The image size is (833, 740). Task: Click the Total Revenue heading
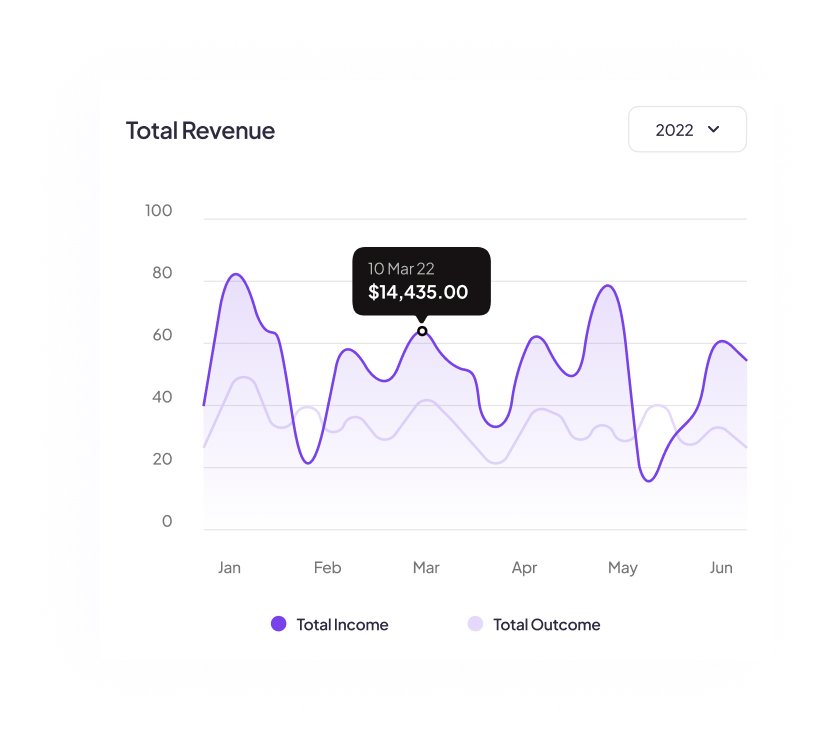[x=200, y=130]
